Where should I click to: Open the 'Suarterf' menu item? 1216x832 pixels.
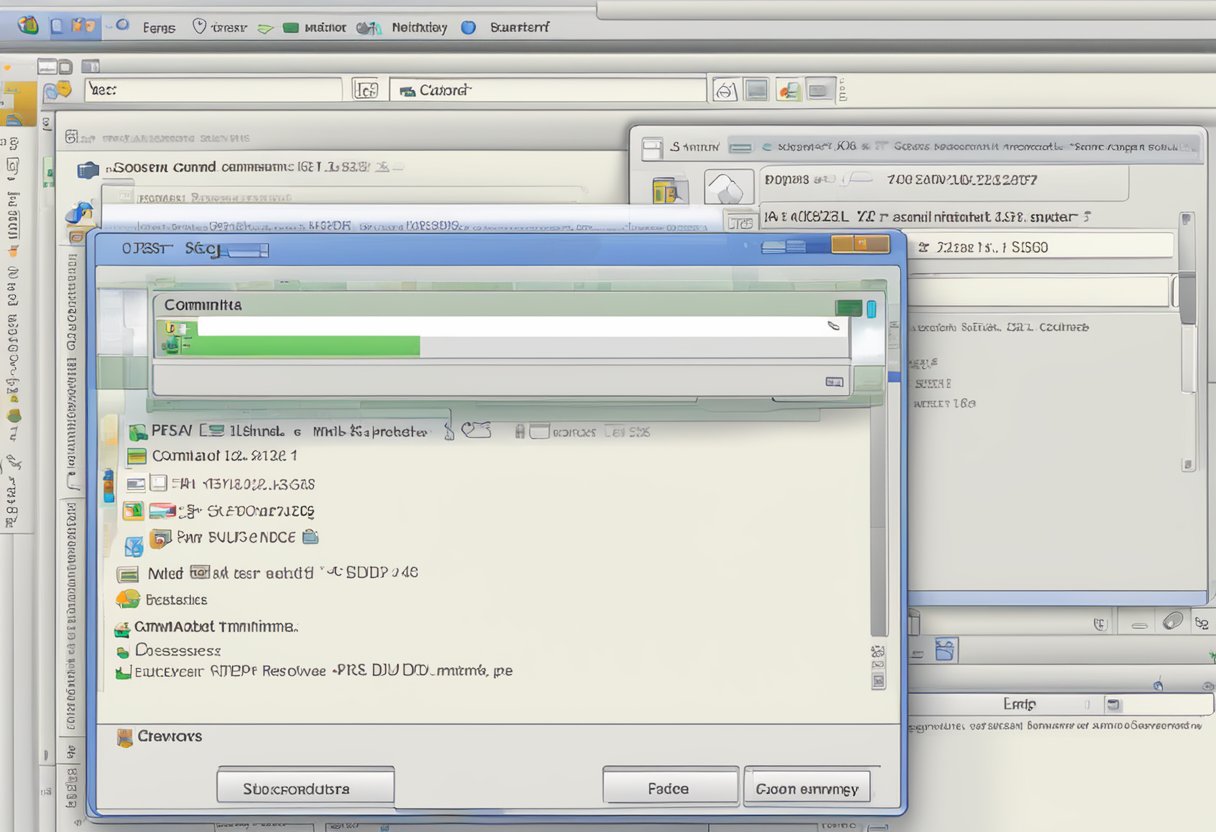(x=519, y=28)
